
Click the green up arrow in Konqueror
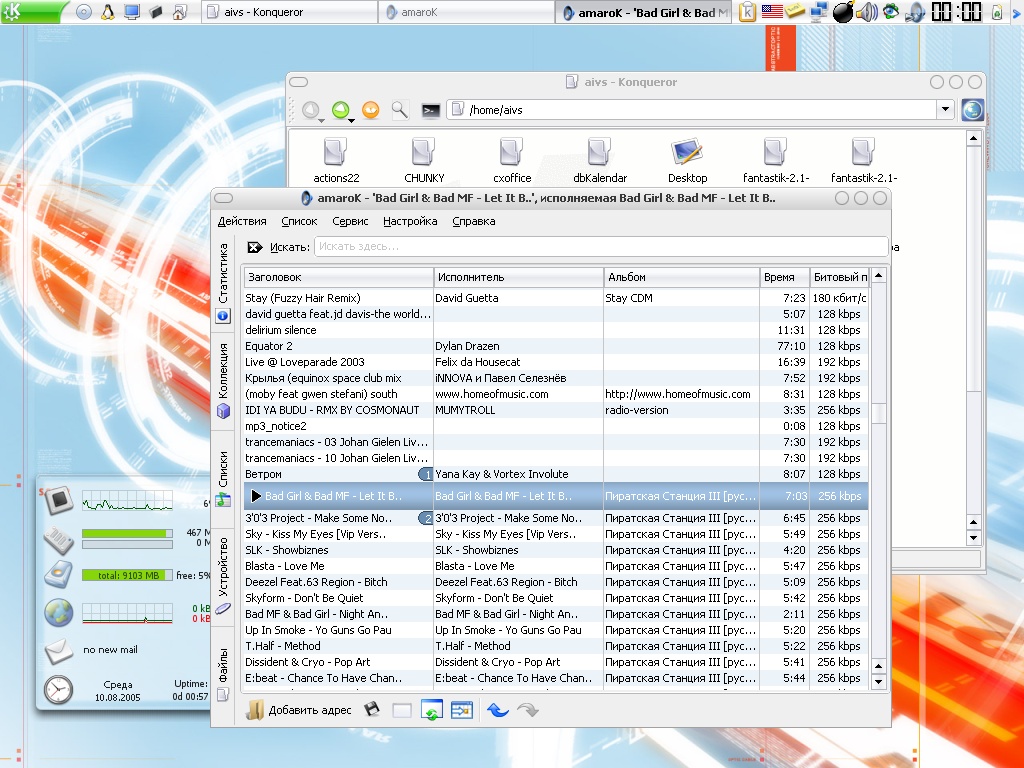pyautogui.click(x=340, y=110)
